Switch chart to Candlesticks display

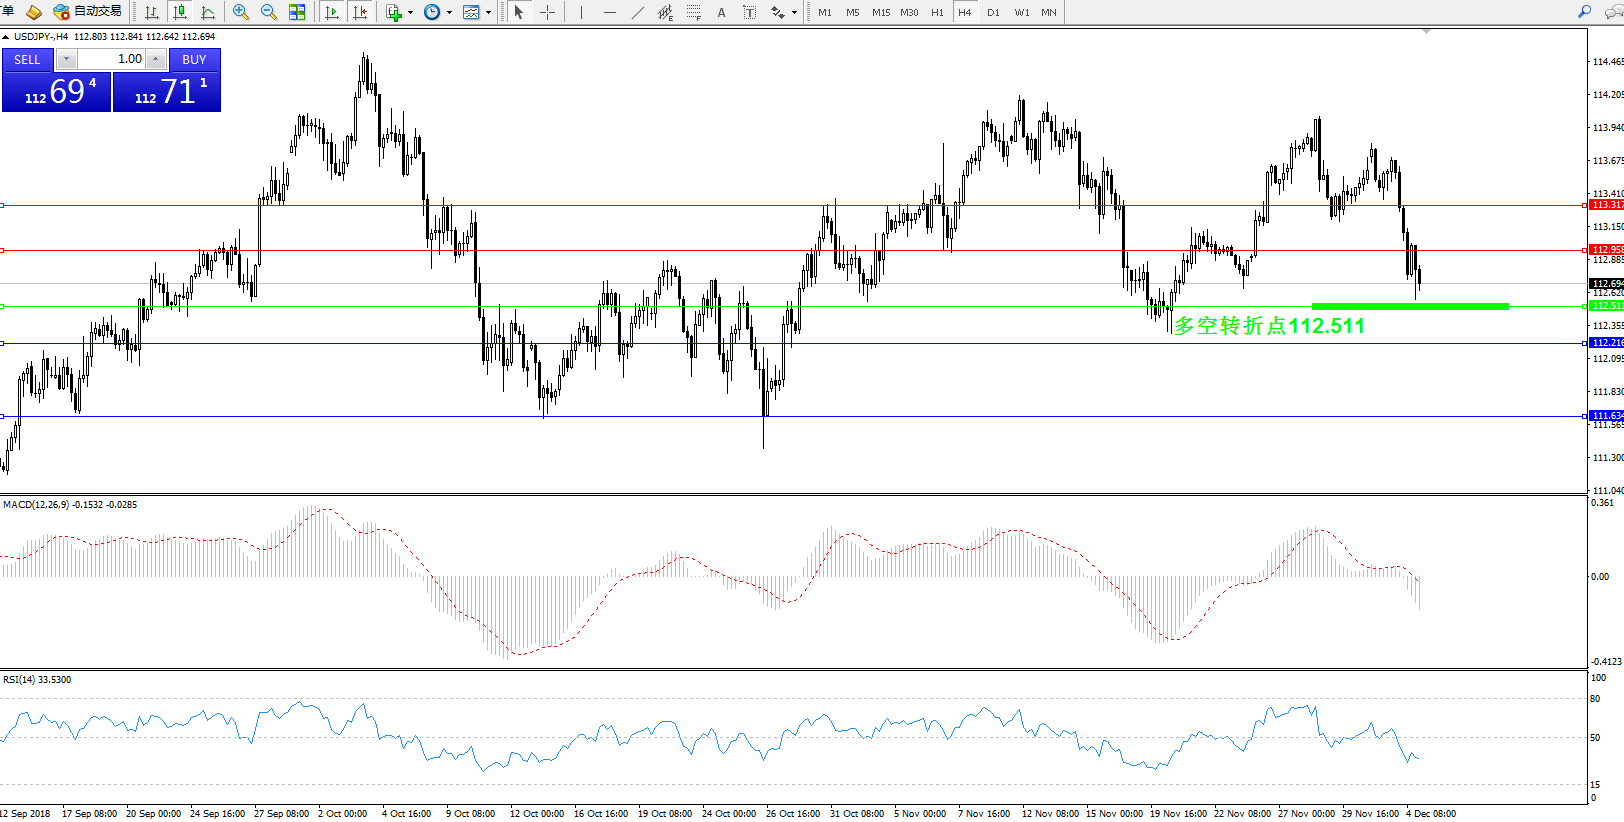(x=180, y=12)
